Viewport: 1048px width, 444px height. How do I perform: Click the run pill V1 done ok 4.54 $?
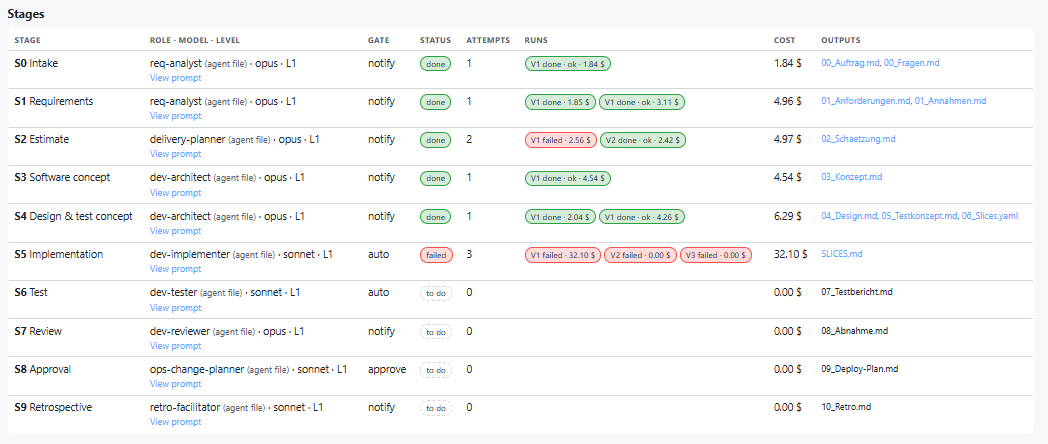(x=568, y=179)
